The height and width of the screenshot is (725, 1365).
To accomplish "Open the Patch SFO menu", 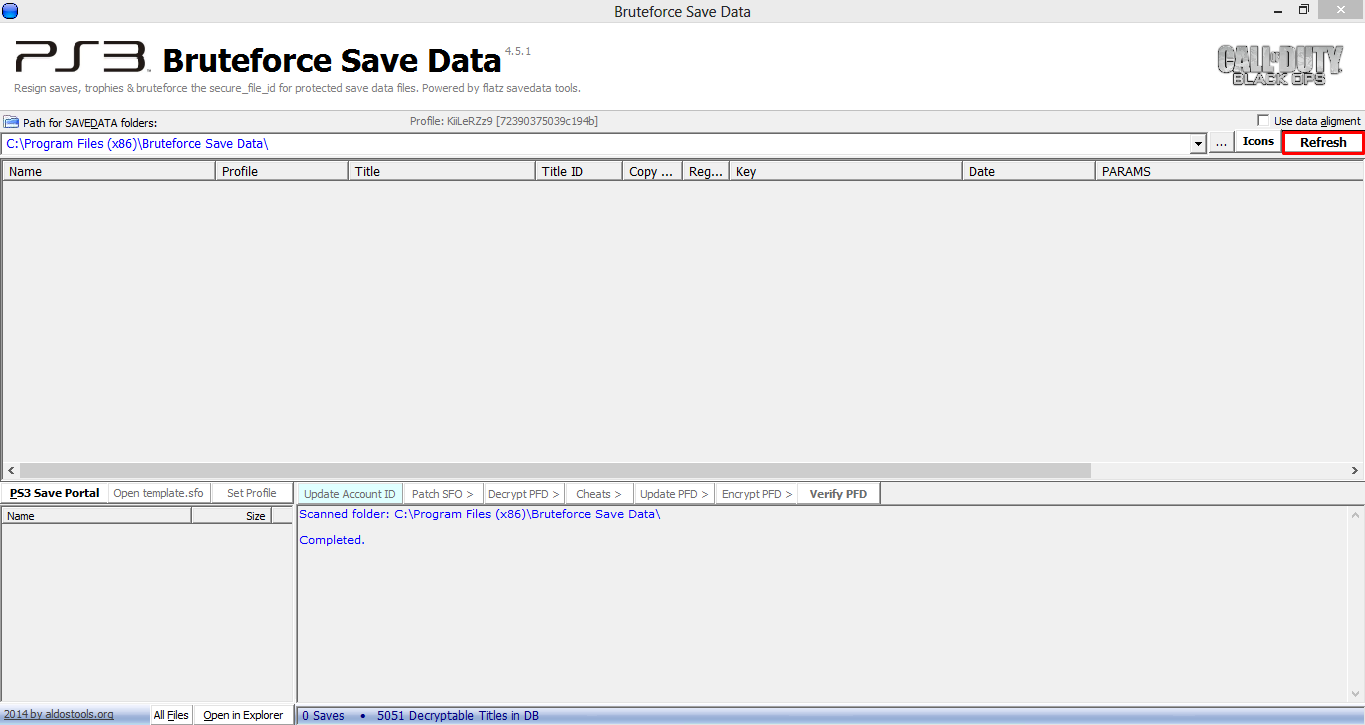I will 443,494.
